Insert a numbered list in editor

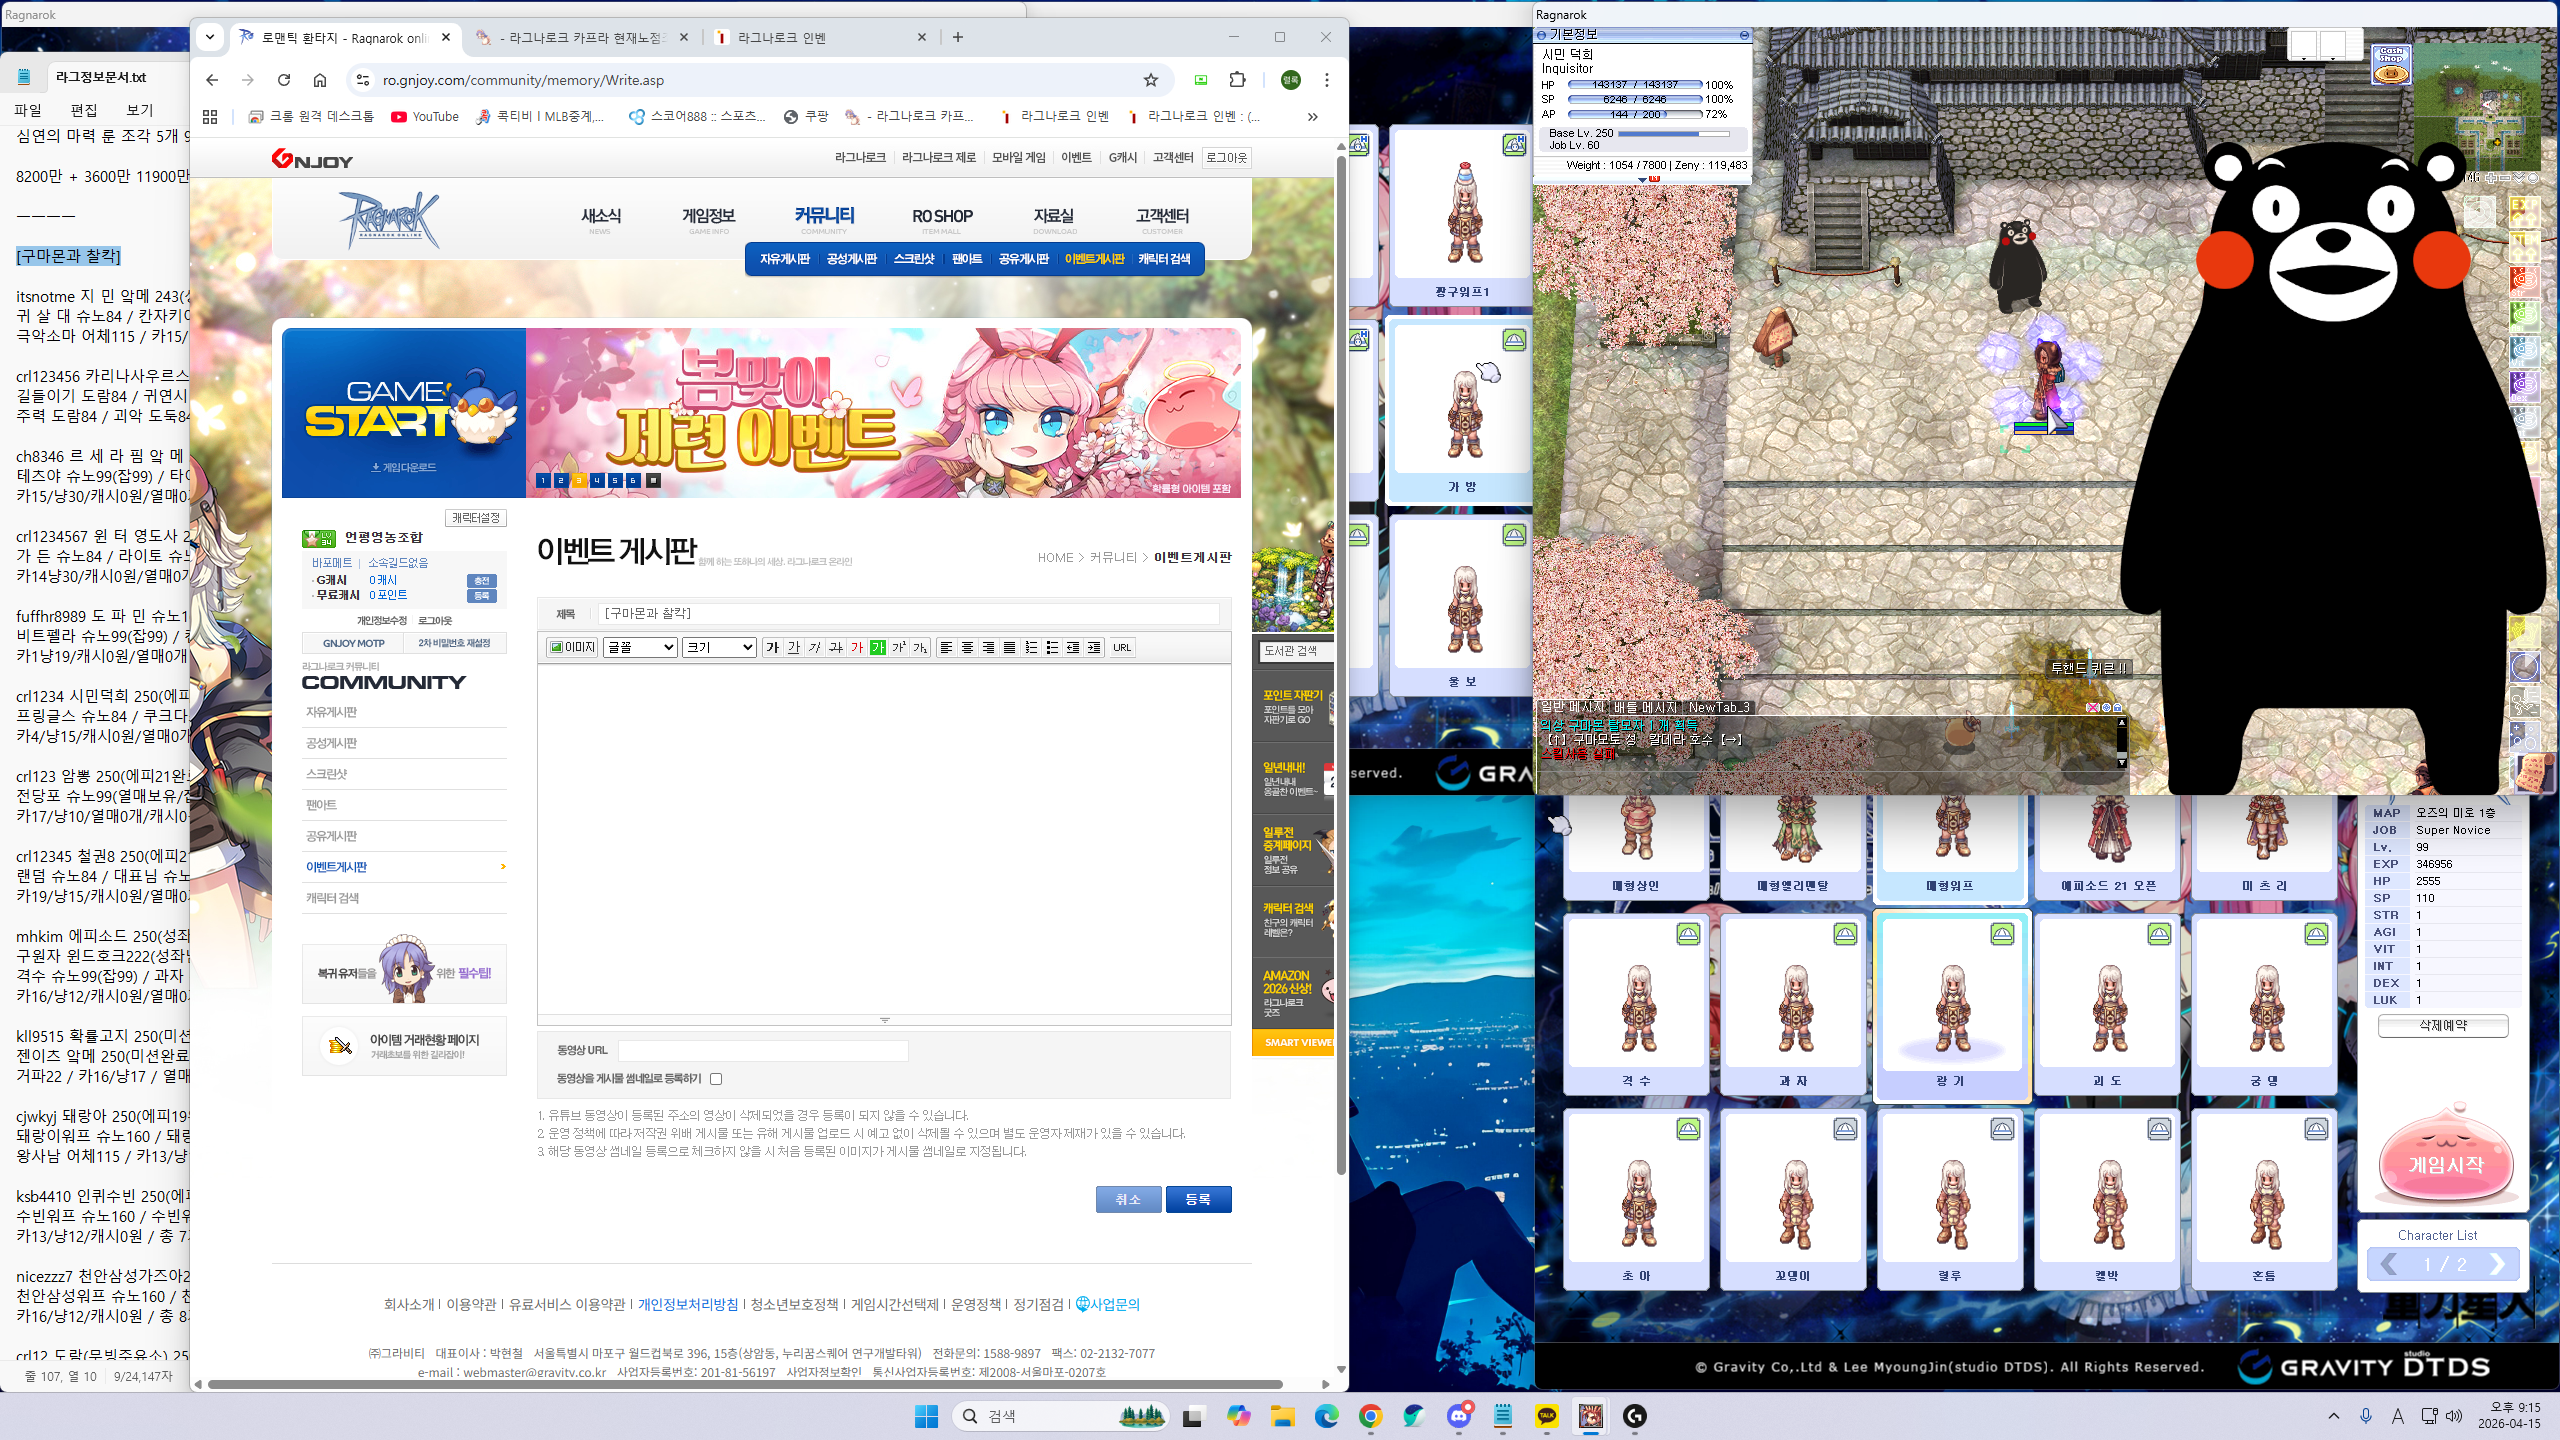tap(1031, 647)
